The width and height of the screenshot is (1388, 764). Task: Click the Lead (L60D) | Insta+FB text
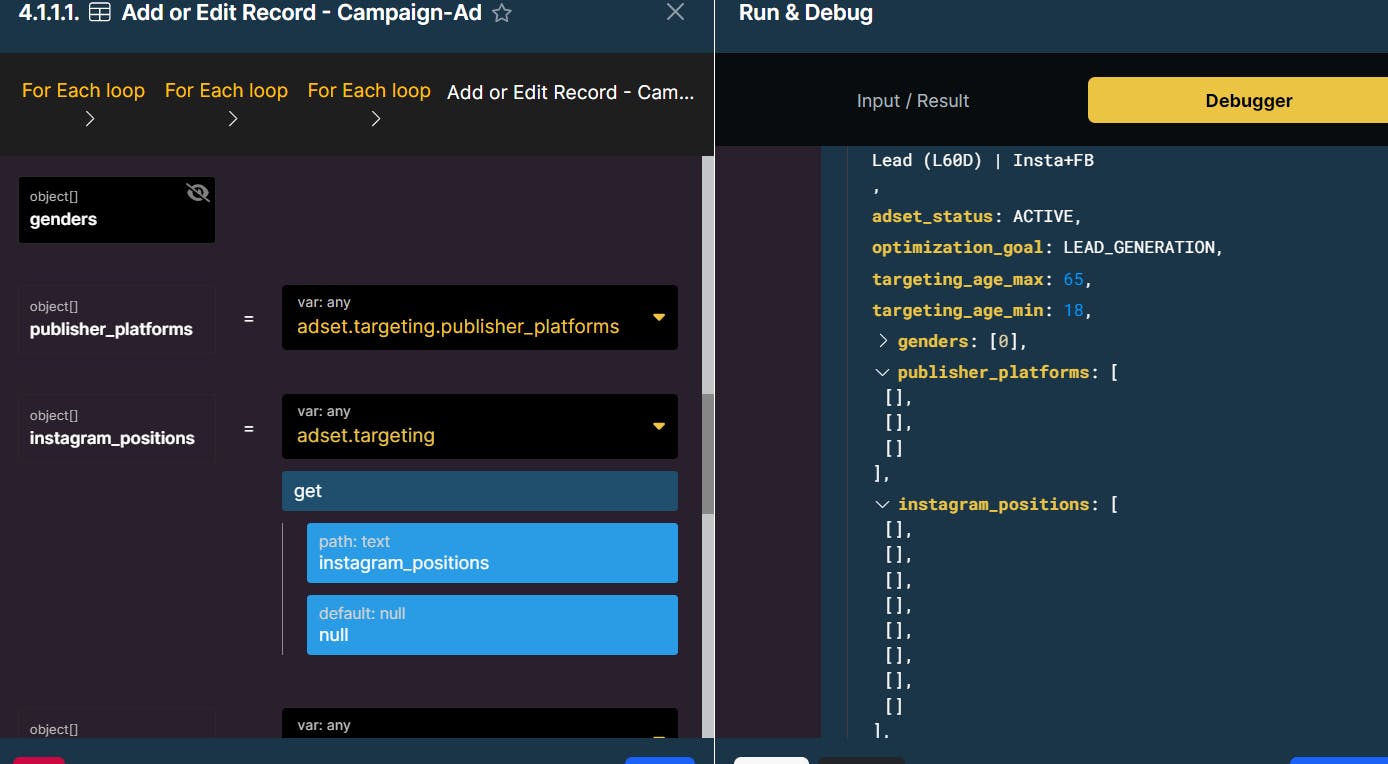click(983, 160)
